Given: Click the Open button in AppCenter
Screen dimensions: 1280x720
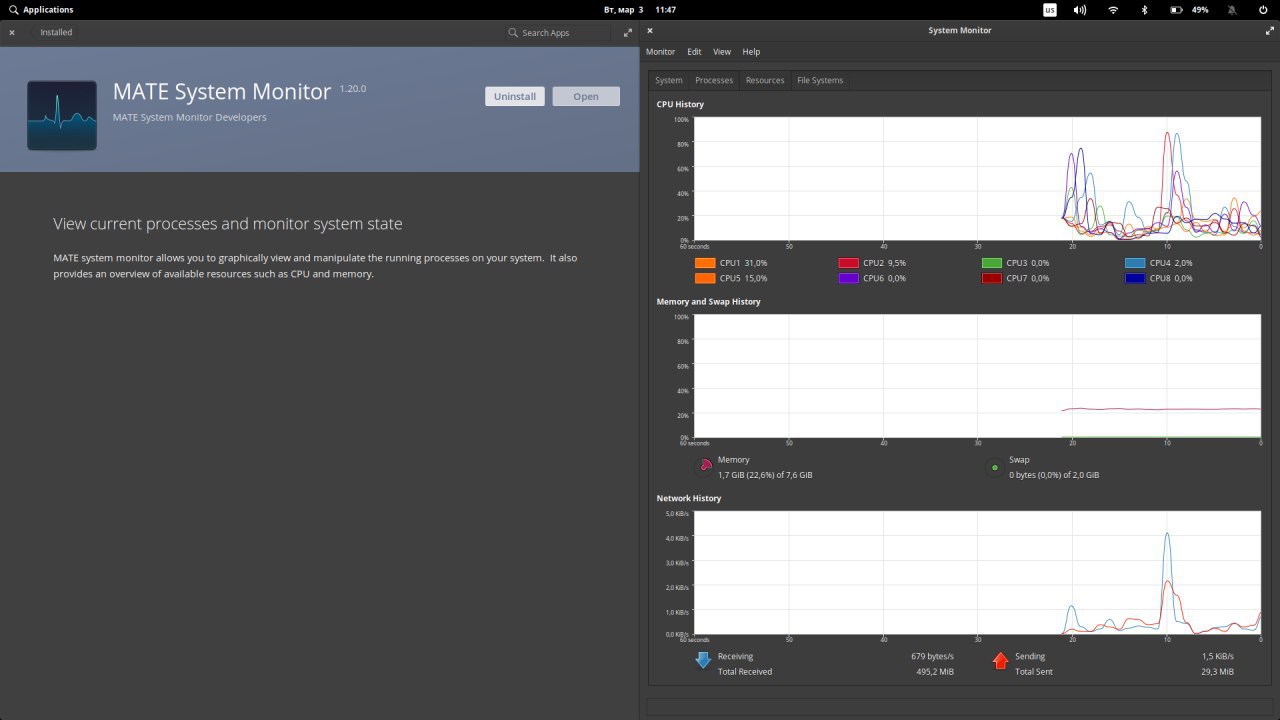Looking at the screenshot, I should point(586,97).
